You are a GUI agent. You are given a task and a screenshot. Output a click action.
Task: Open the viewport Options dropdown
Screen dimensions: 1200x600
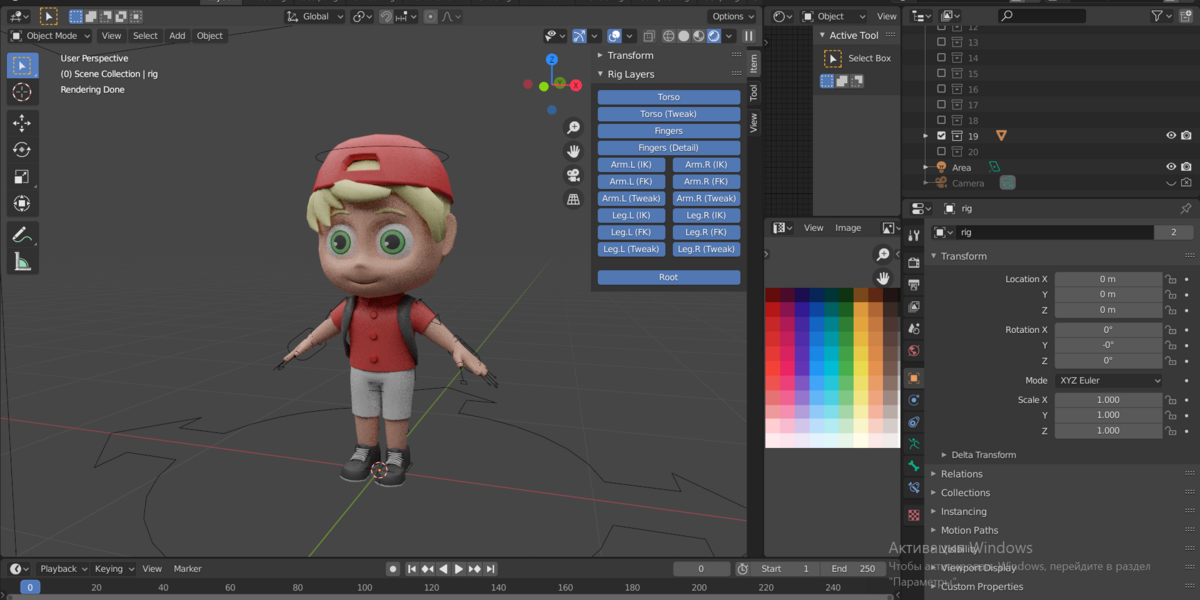[732, 16]
